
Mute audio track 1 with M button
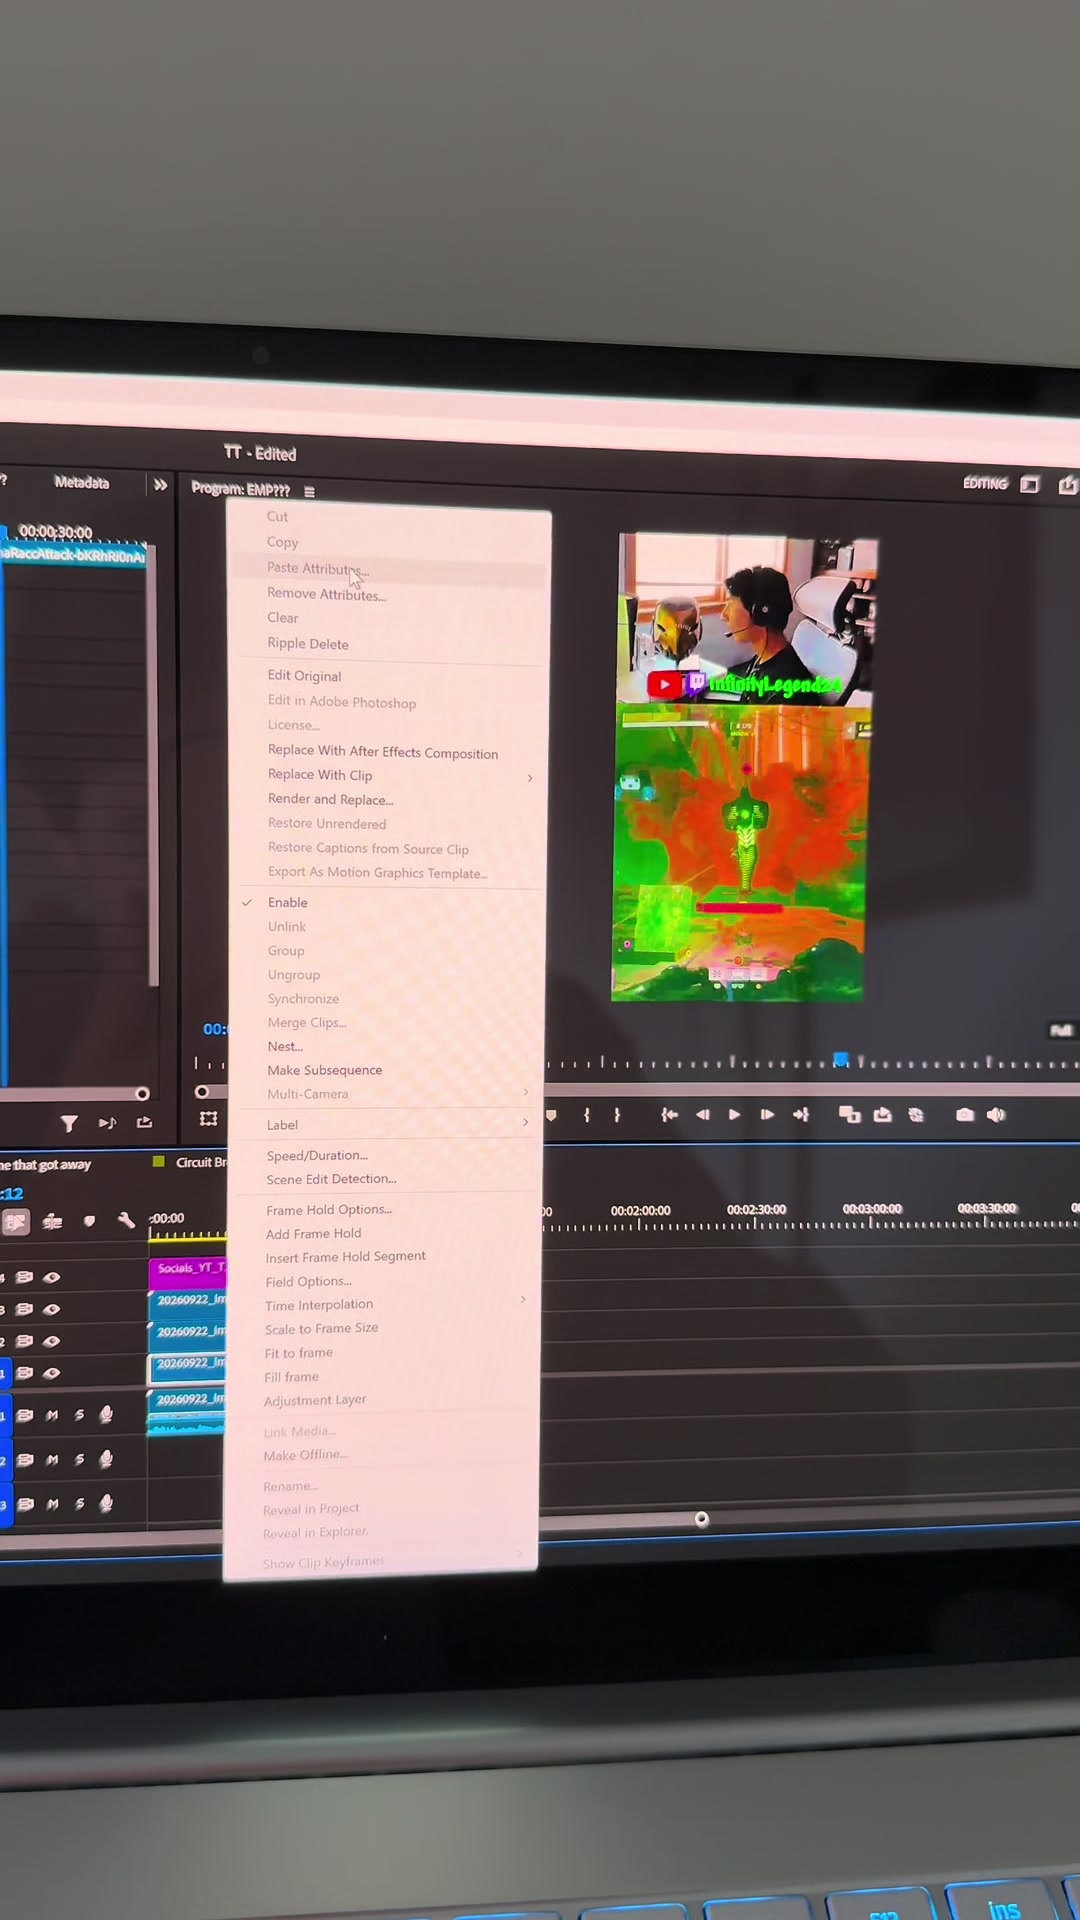pyautogui.click(x=52, y=1415)
